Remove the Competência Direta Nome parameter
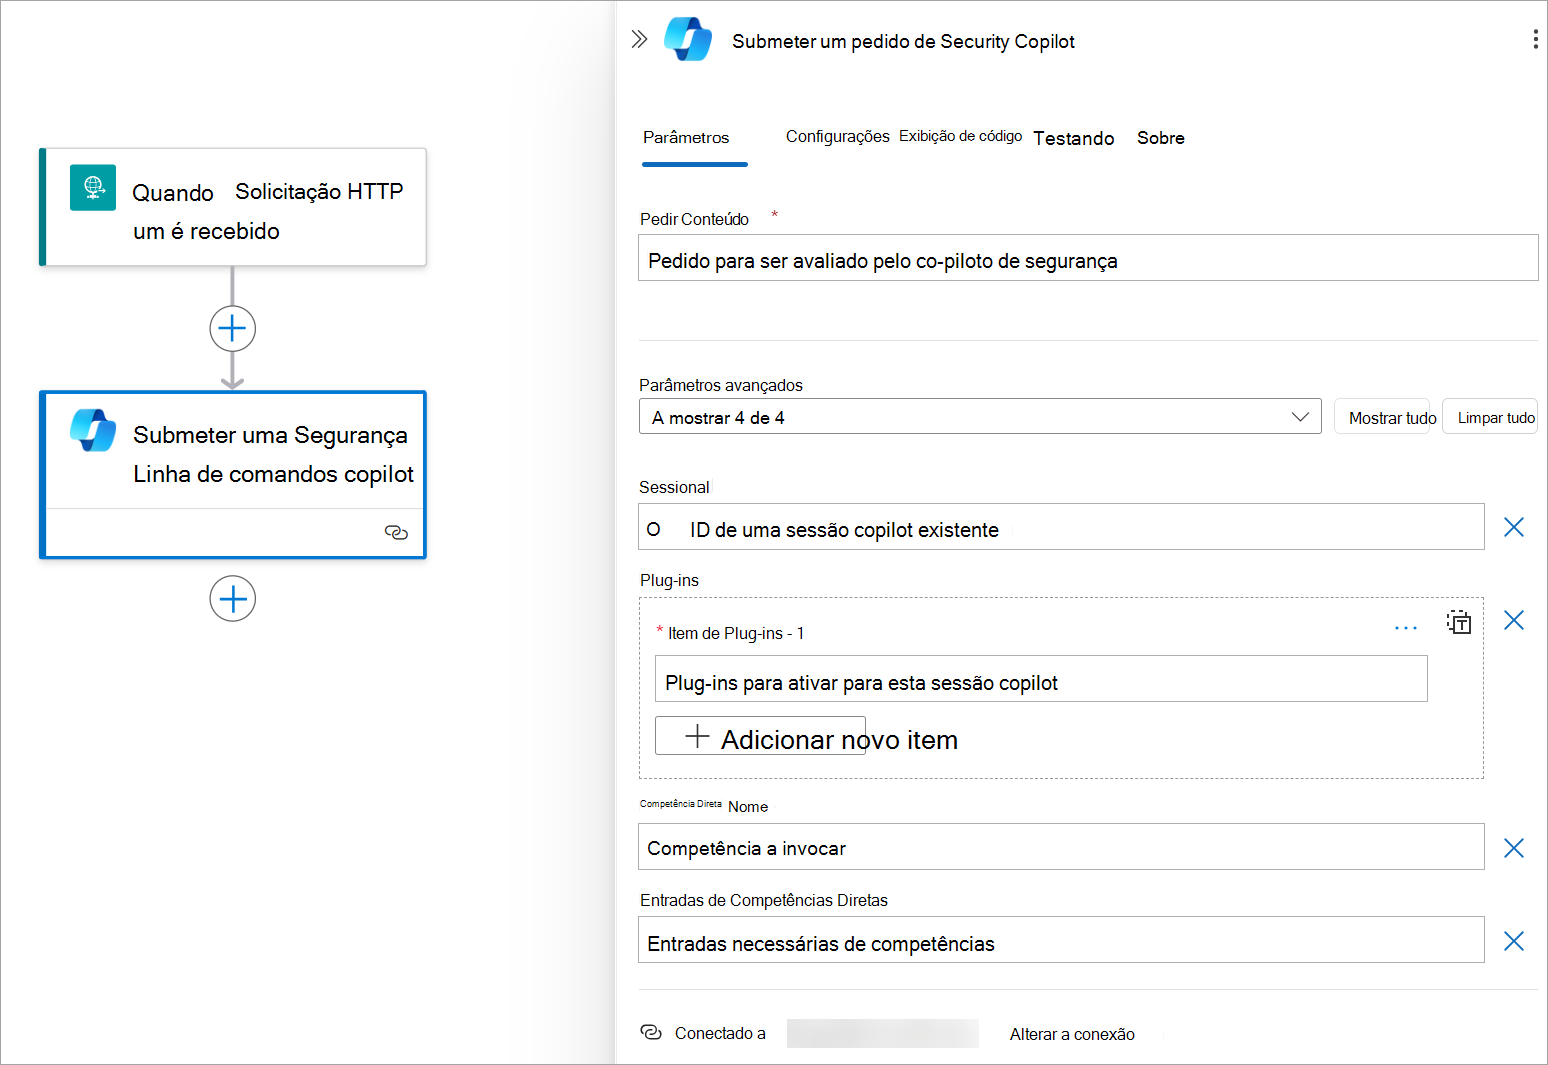Viewport: 1548px width, 1065px height. point(1514,848)
